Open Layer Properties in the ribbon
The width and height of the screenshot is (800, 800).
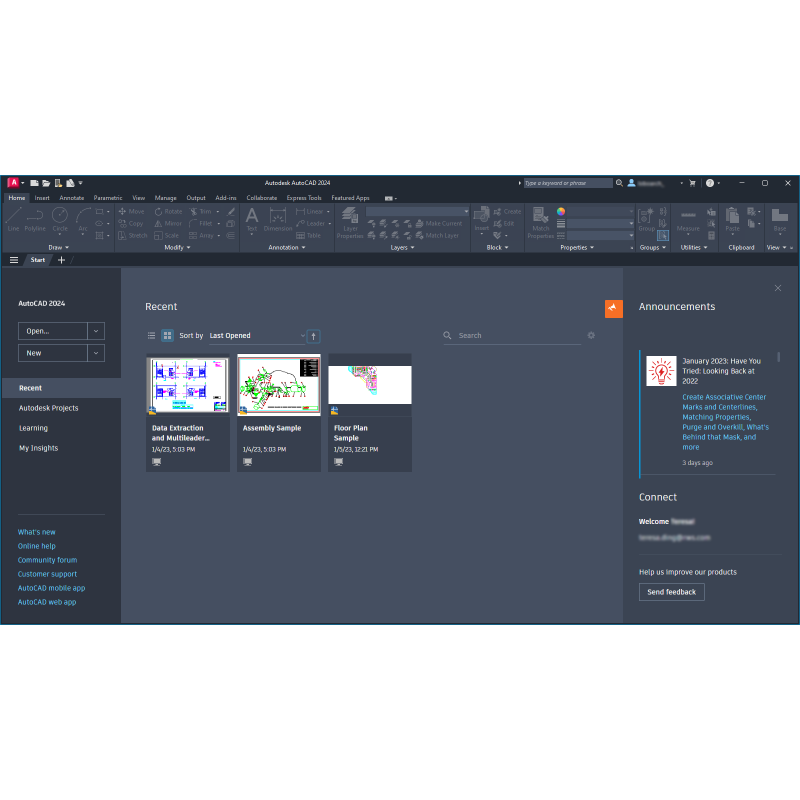click(x=350, y=222)
